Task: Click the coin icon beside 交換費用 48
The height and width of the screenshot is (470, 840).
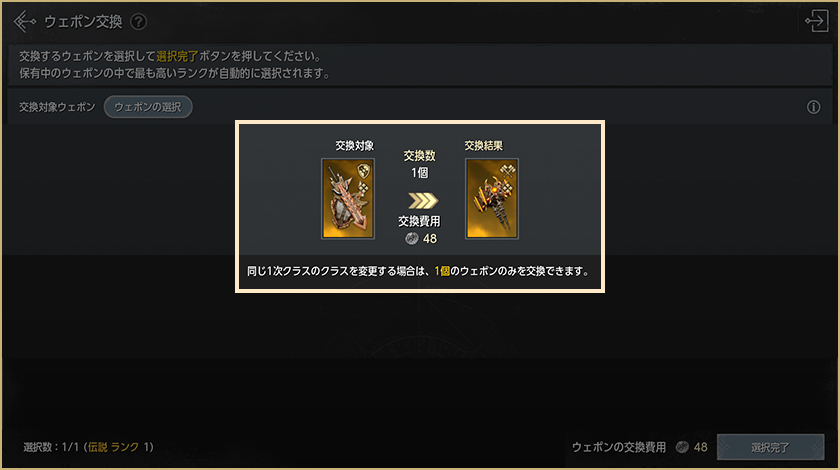Action: point(411,238)
